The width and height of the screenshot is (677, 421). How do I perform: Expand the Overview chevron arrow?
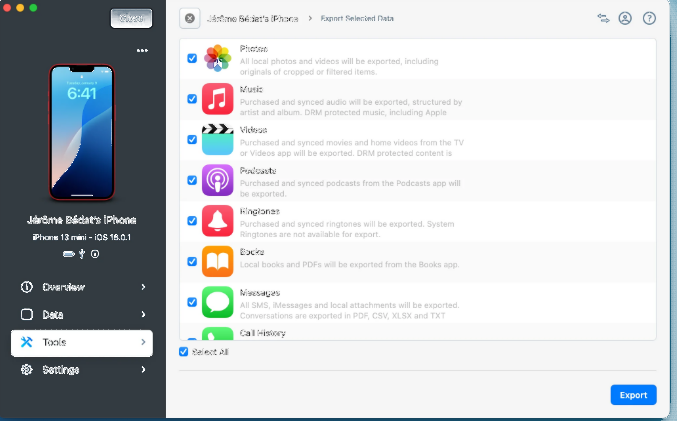click(143, 287)
